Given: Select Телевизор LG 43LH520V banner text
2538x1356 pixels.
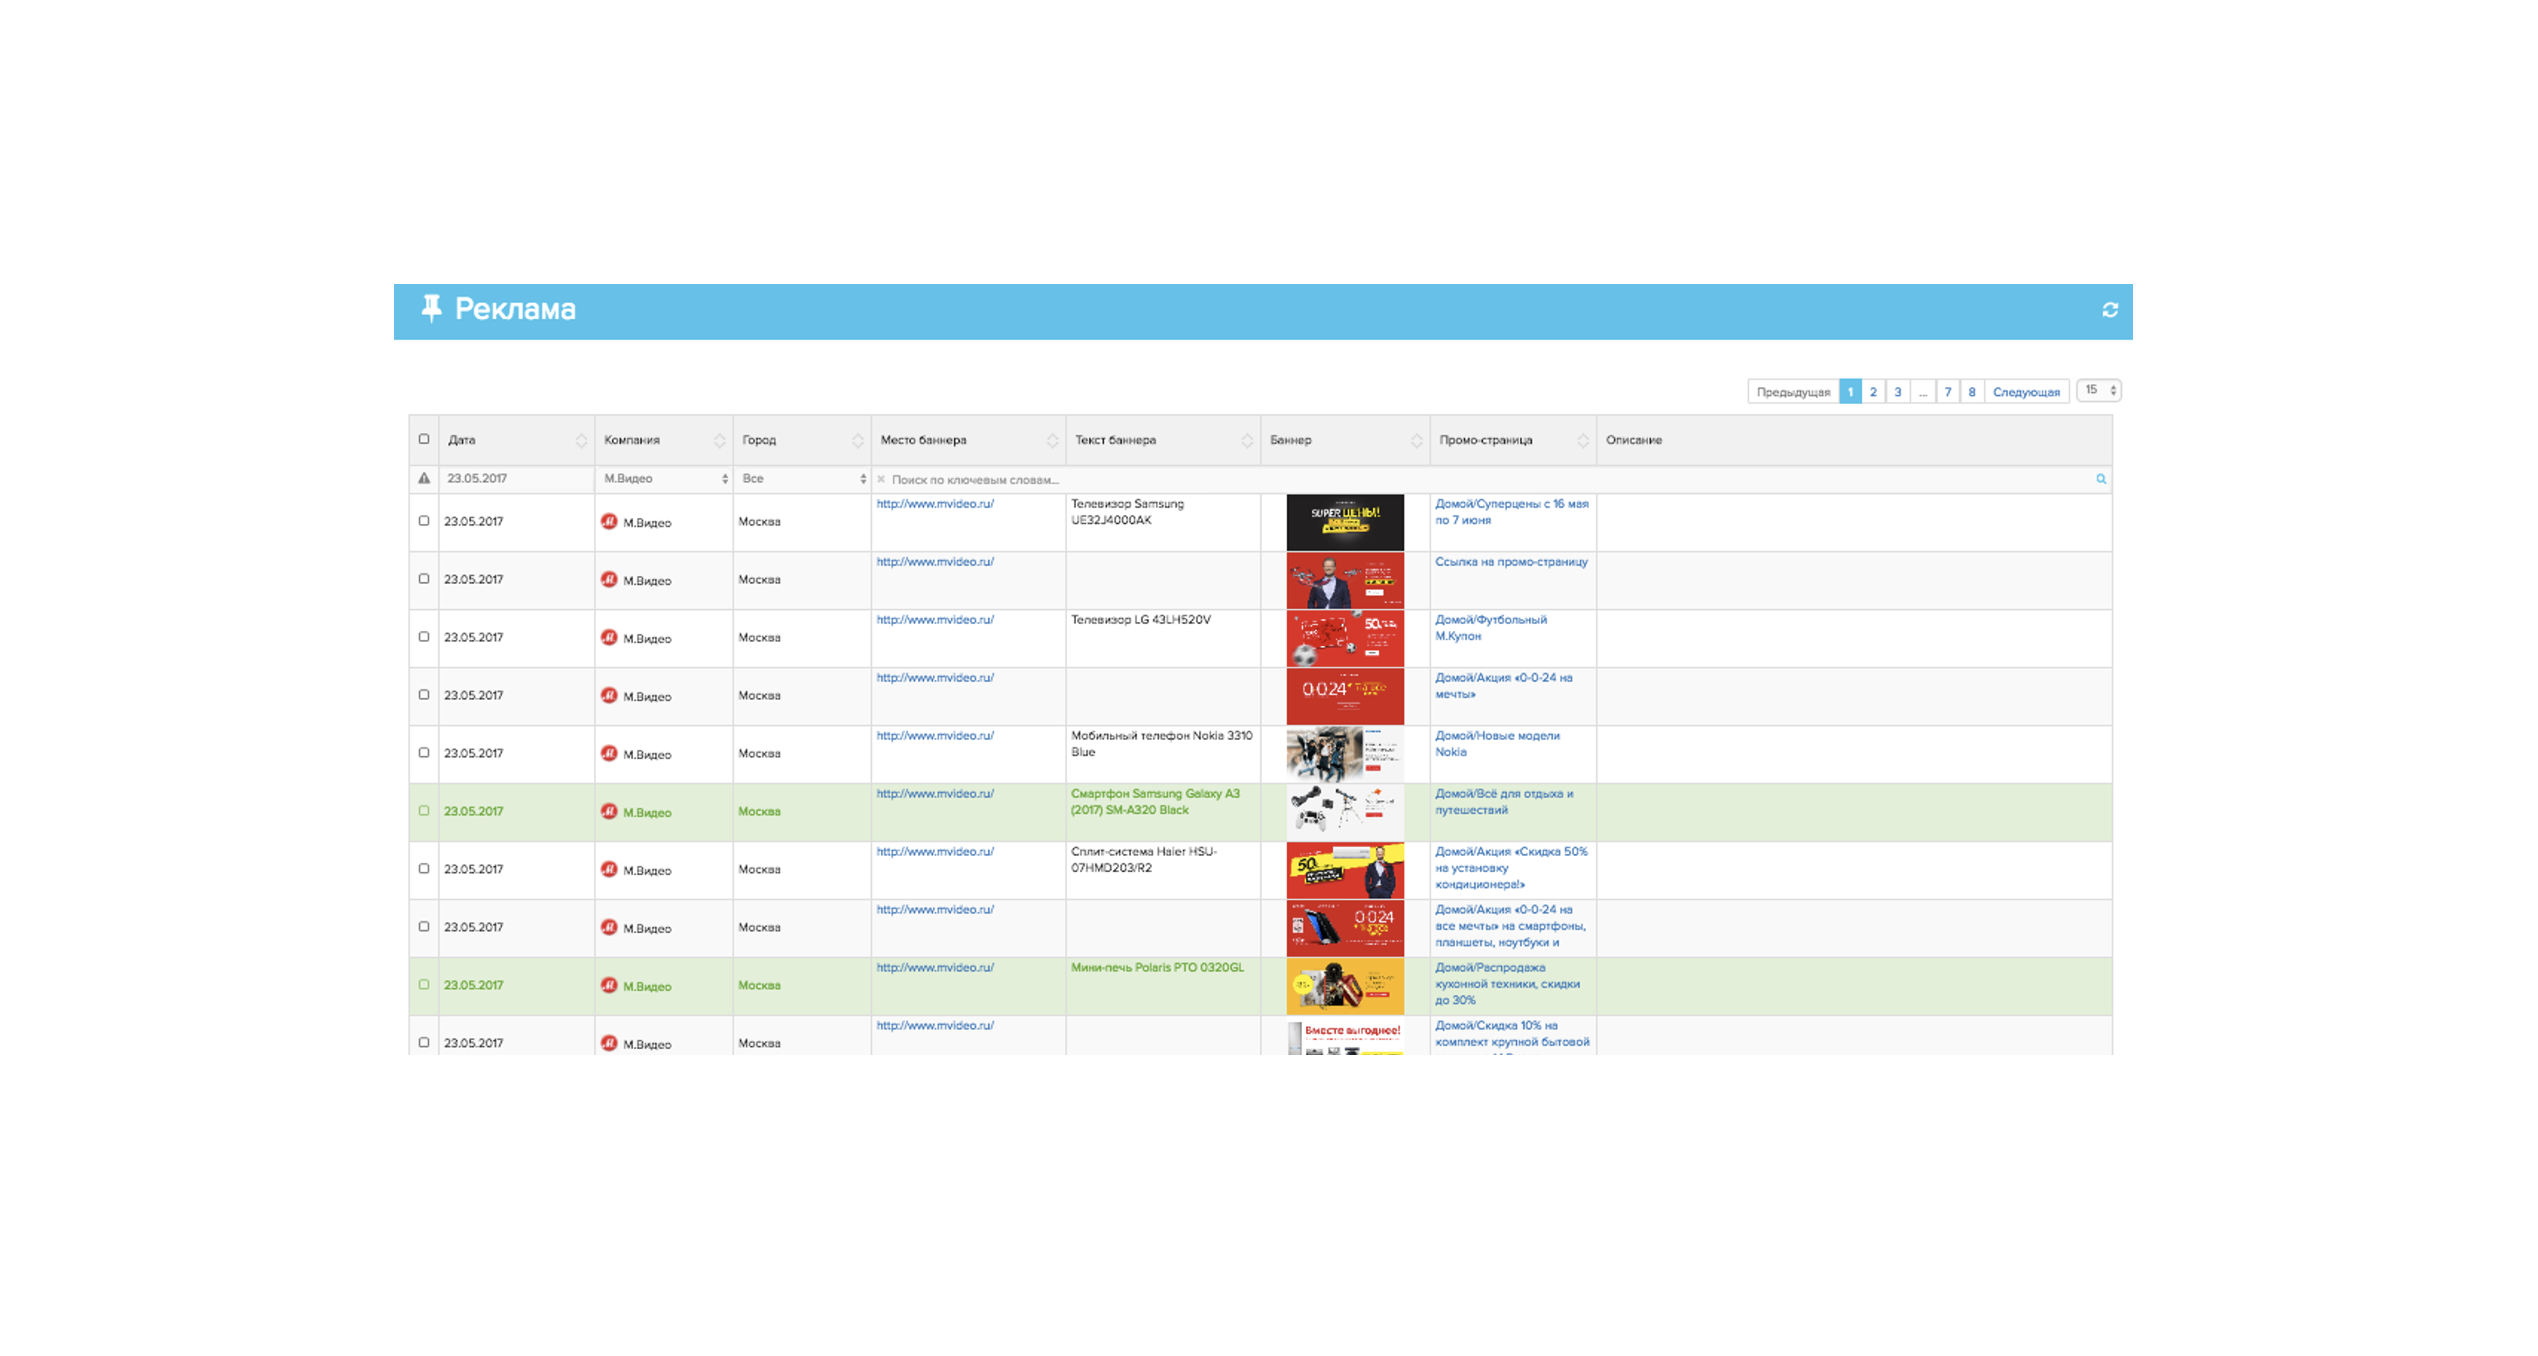Looking at the screenshot, I should [1141, 620].
